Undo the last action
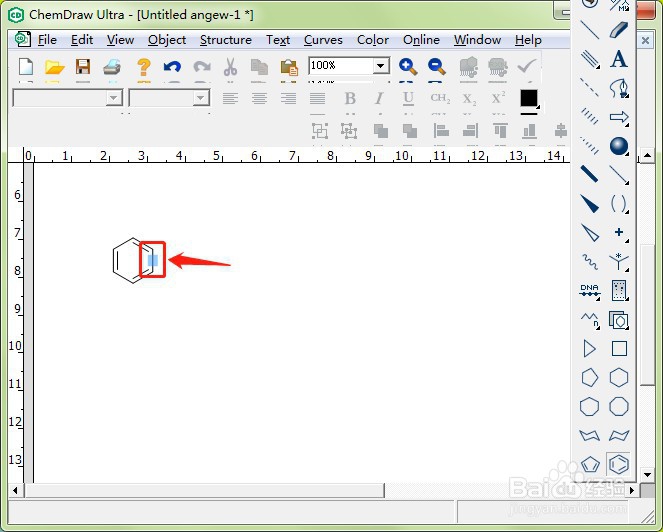 coord(172,67)
